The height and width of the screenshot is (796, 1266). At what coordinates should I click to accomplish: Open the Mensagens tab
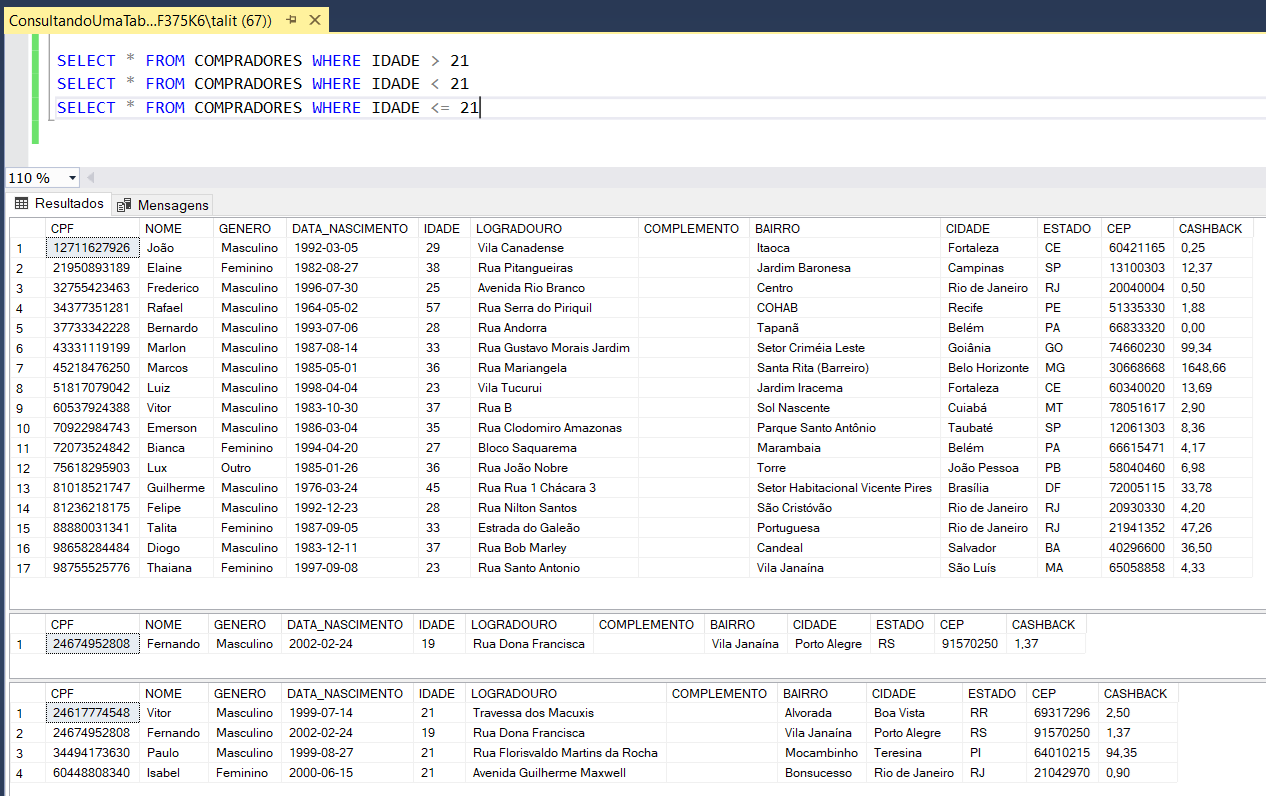163,205
